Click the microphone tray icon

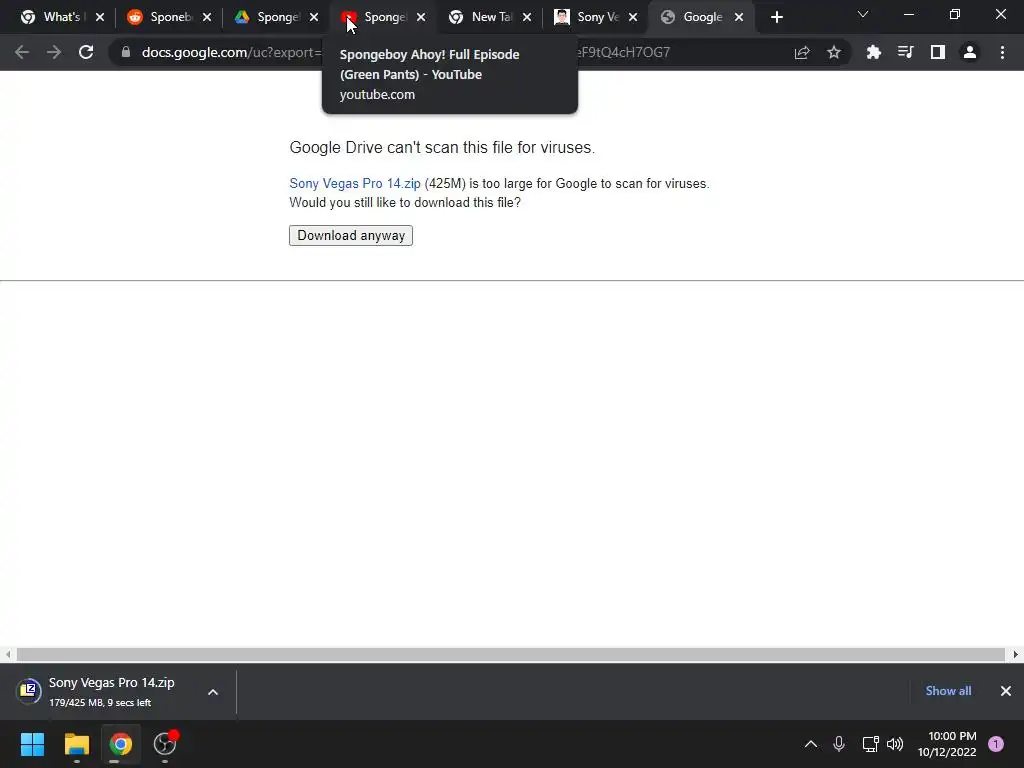[x=839, y=744]
